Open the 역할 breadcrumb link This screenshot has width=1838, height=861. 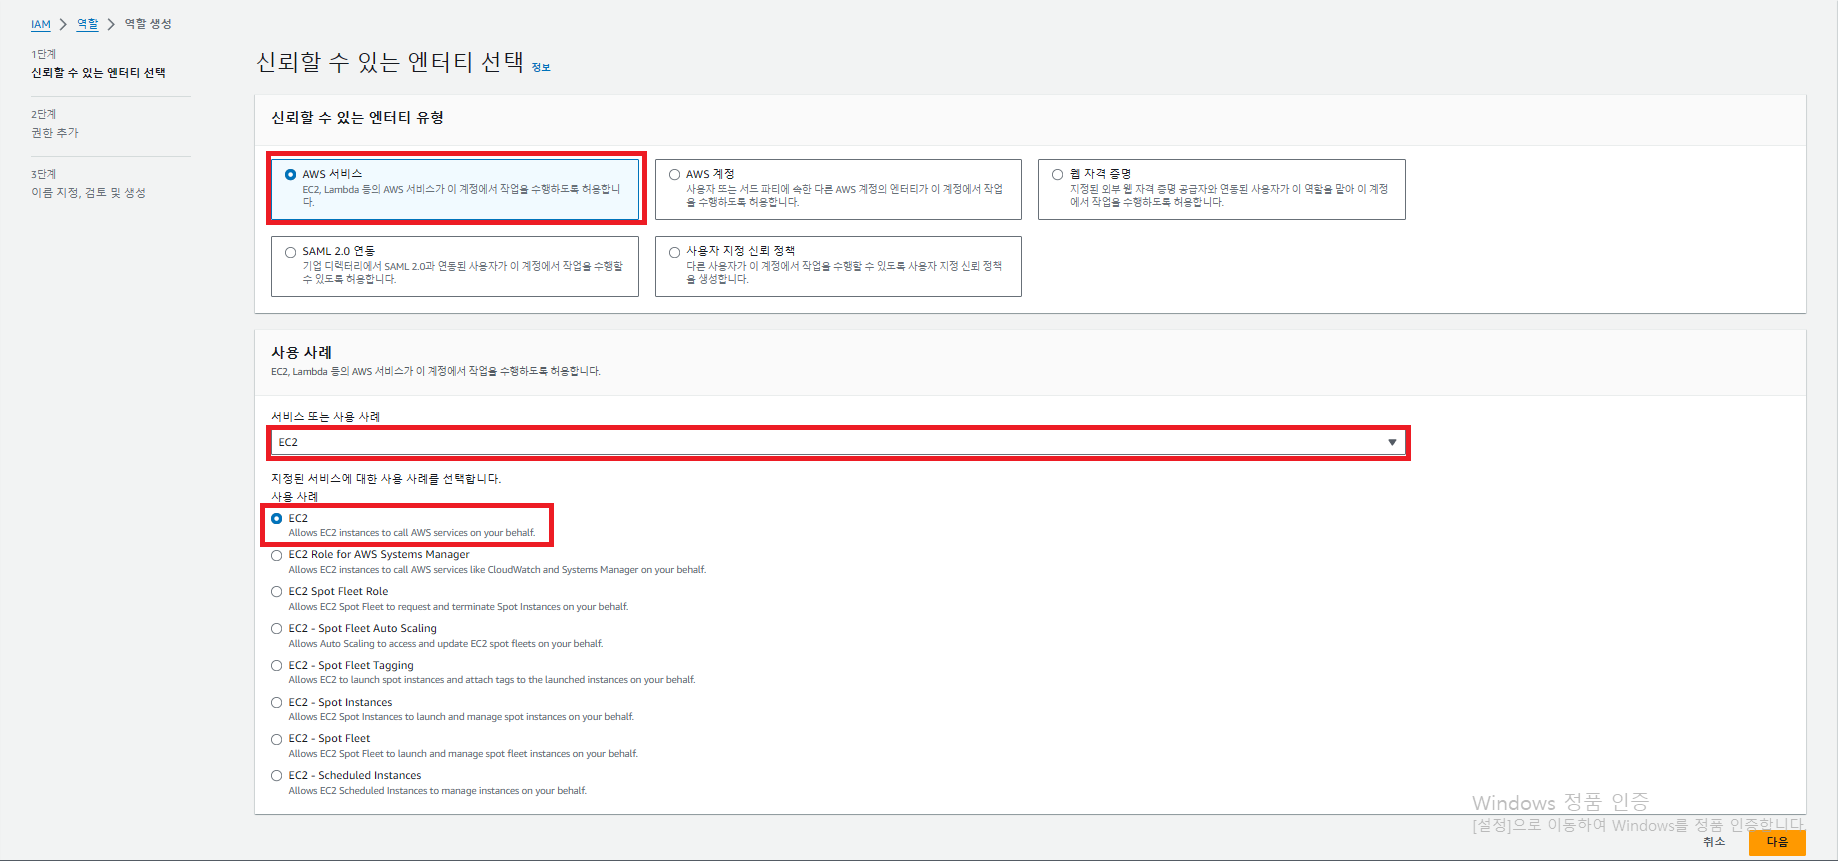(x=88, y=24)
